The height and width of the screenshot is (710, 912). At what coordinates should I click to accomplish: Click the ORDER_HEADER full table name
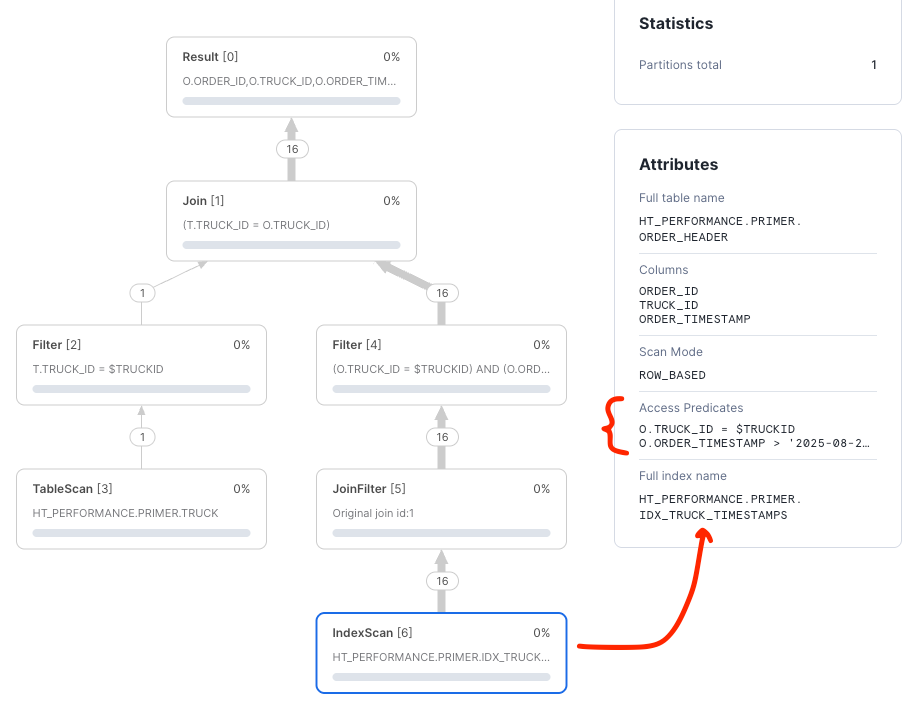click(683, 237)
